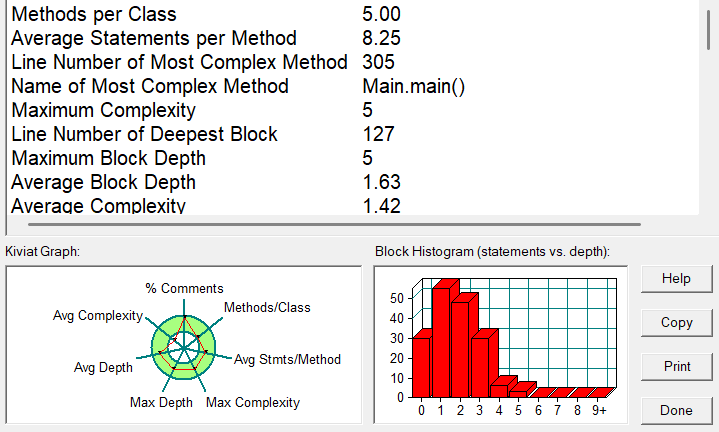
Task: Select the 'Maximum Block Depth' label
Action: coord(108,158)
